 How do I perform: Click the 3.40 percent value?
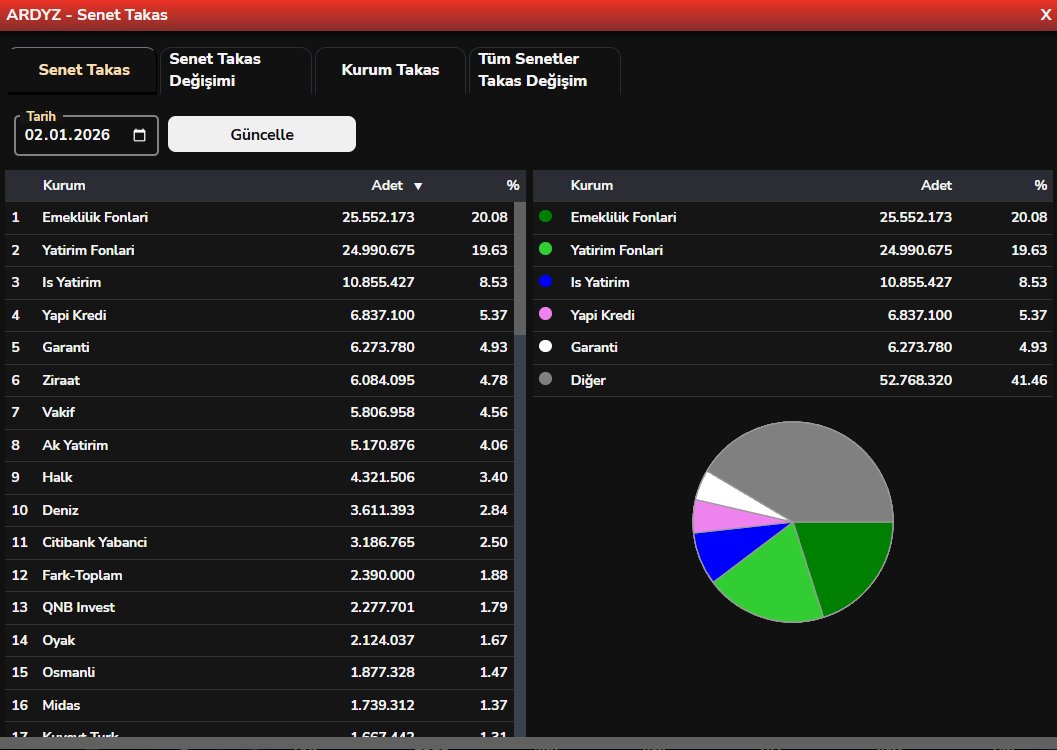coord(493,478)
